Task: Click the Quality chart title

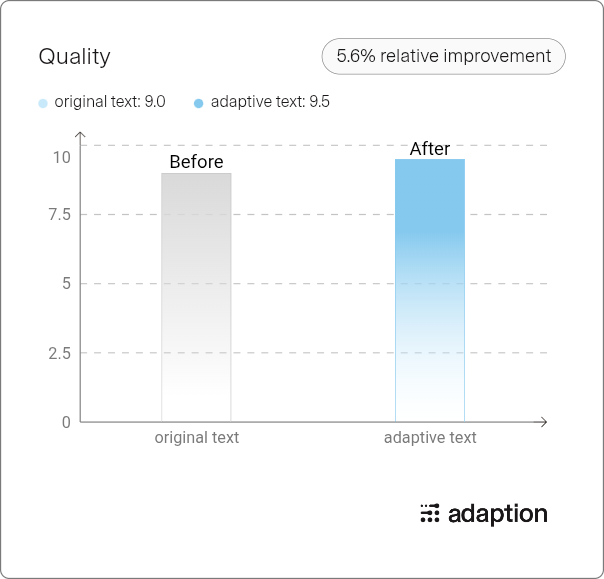Action: pyautogui.click(x=74, y=57)
